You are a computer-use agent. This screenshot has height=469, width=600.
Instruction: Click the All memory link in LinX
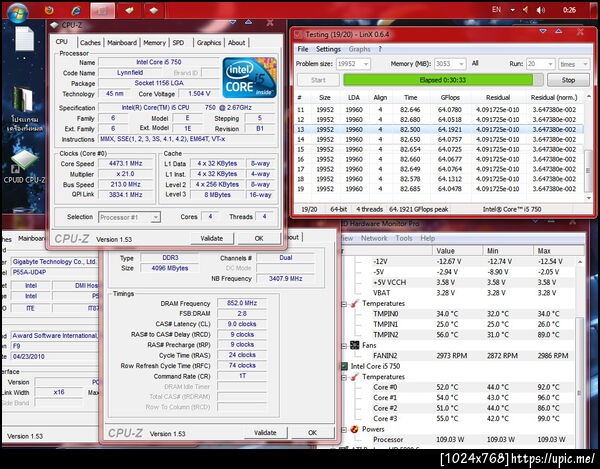[x=475, y=63]
